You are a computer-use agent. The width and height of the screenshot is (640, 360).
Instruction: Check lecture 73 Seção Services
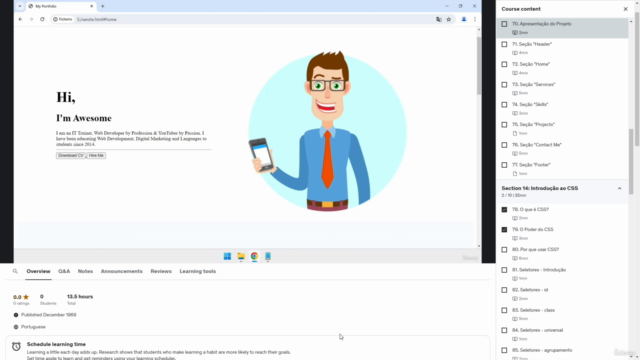point(504,84)
